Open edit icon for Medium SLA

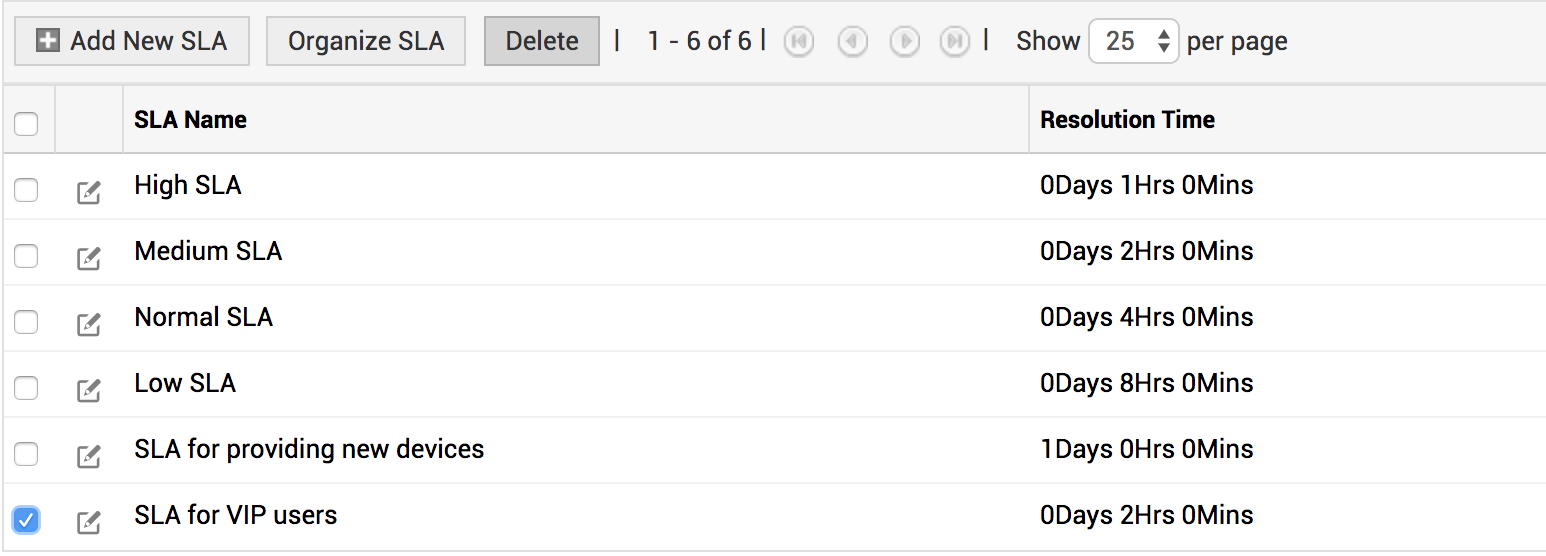pyautogui.click(x=89, y=258)
